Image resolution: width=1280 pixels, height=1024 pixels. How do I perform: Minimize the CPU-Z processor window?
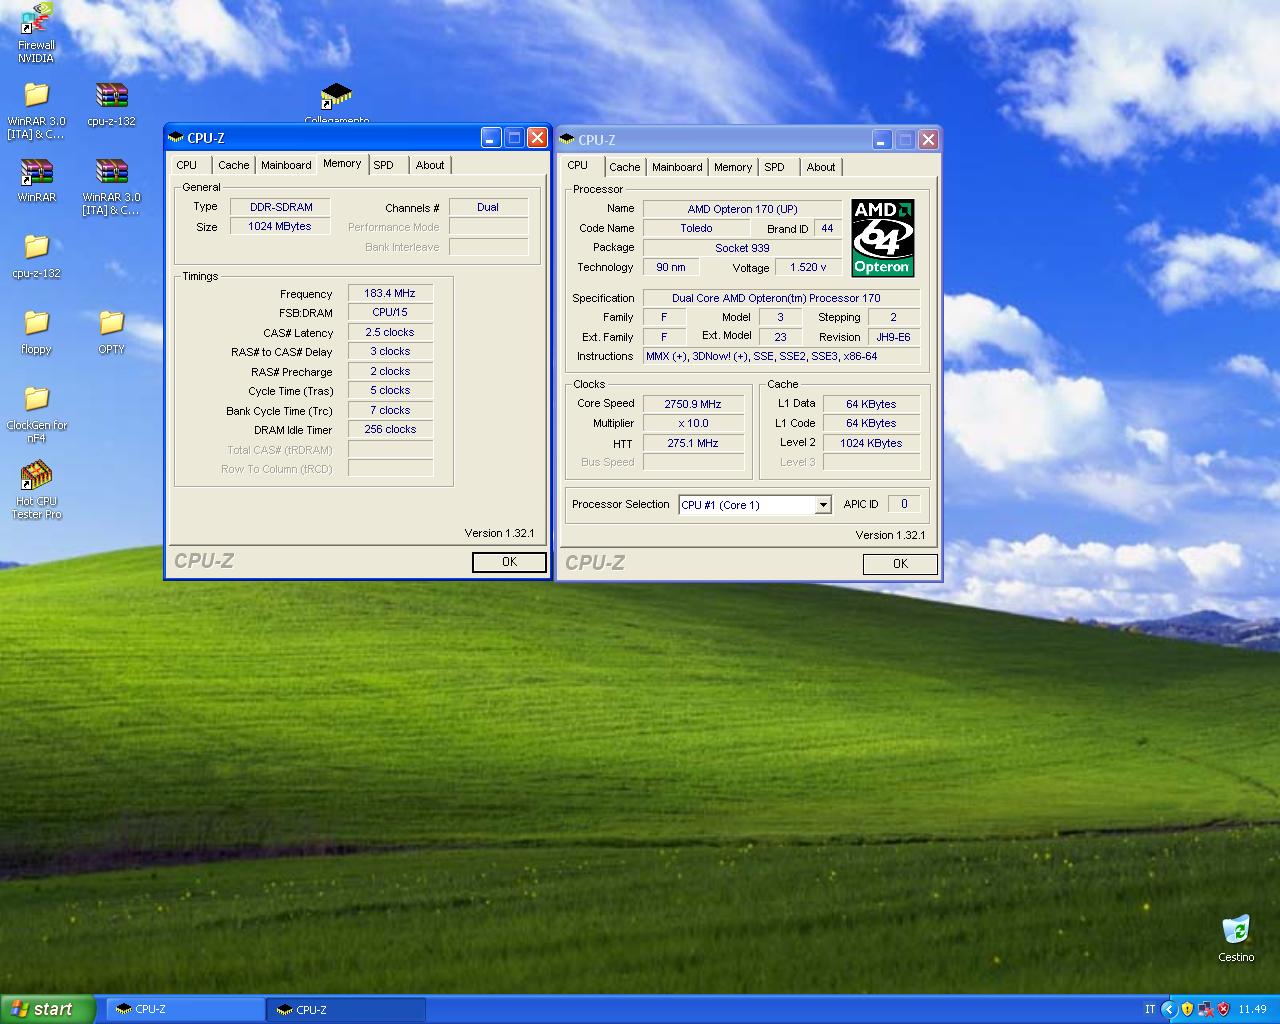click(x=882, y=140)
